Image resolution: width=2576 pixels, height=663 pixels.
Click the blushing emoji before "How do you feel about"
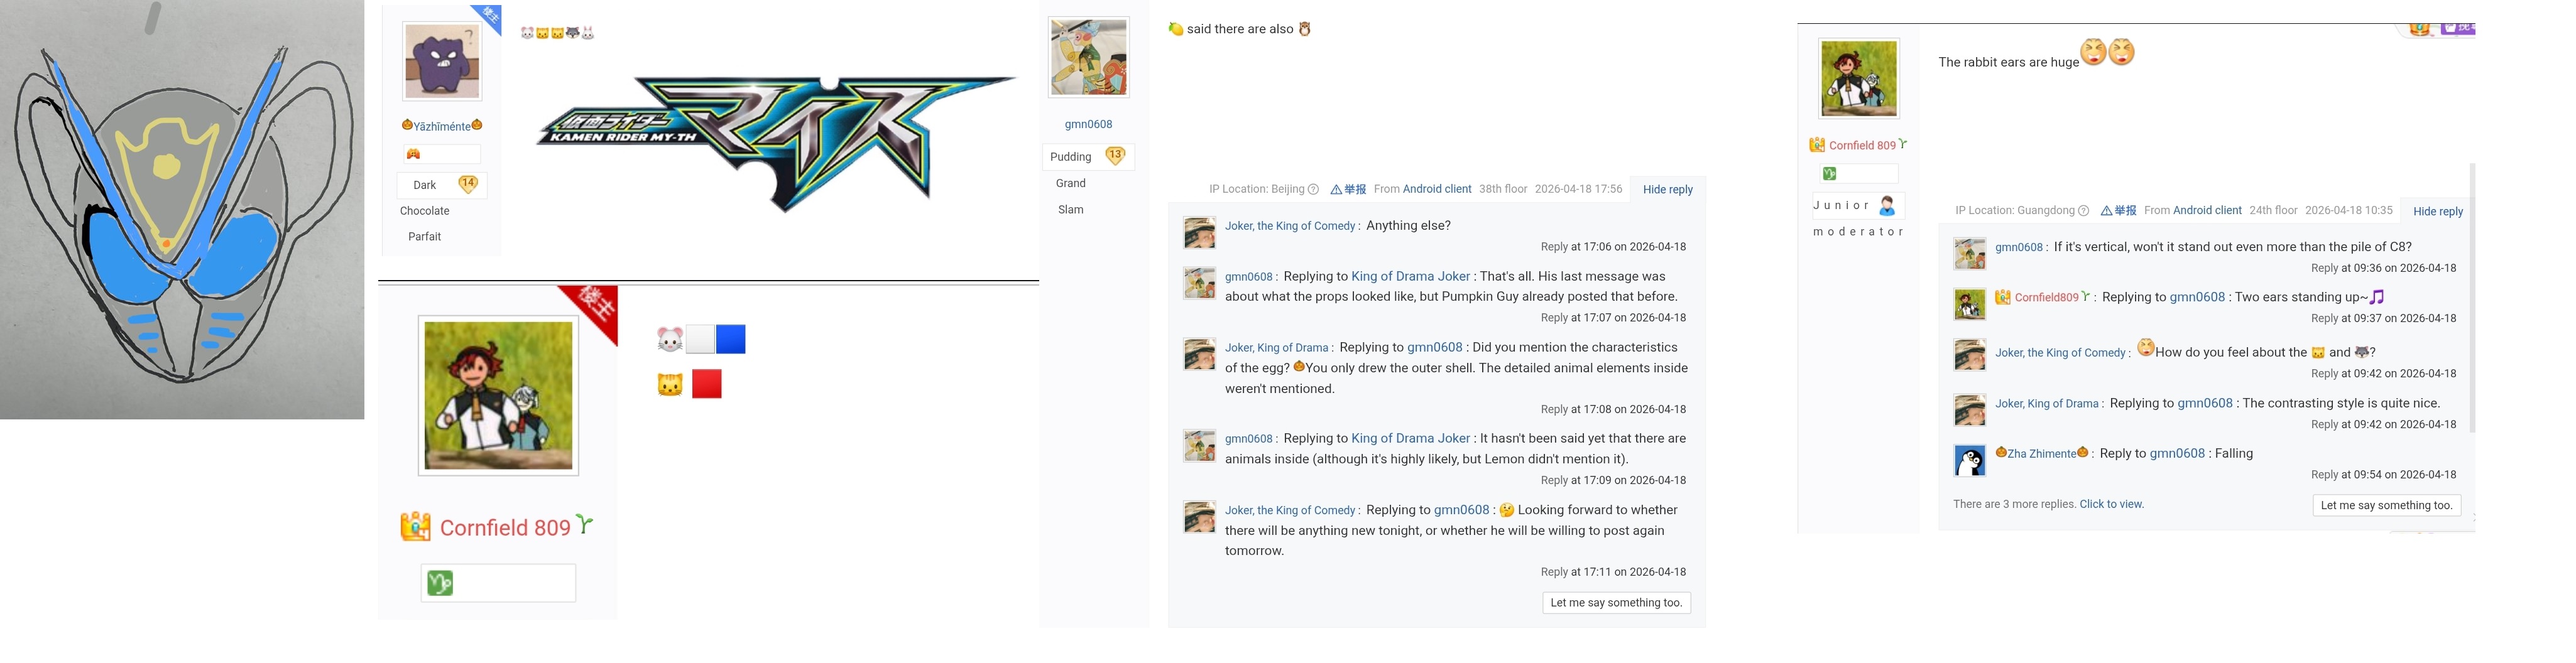2145,348
